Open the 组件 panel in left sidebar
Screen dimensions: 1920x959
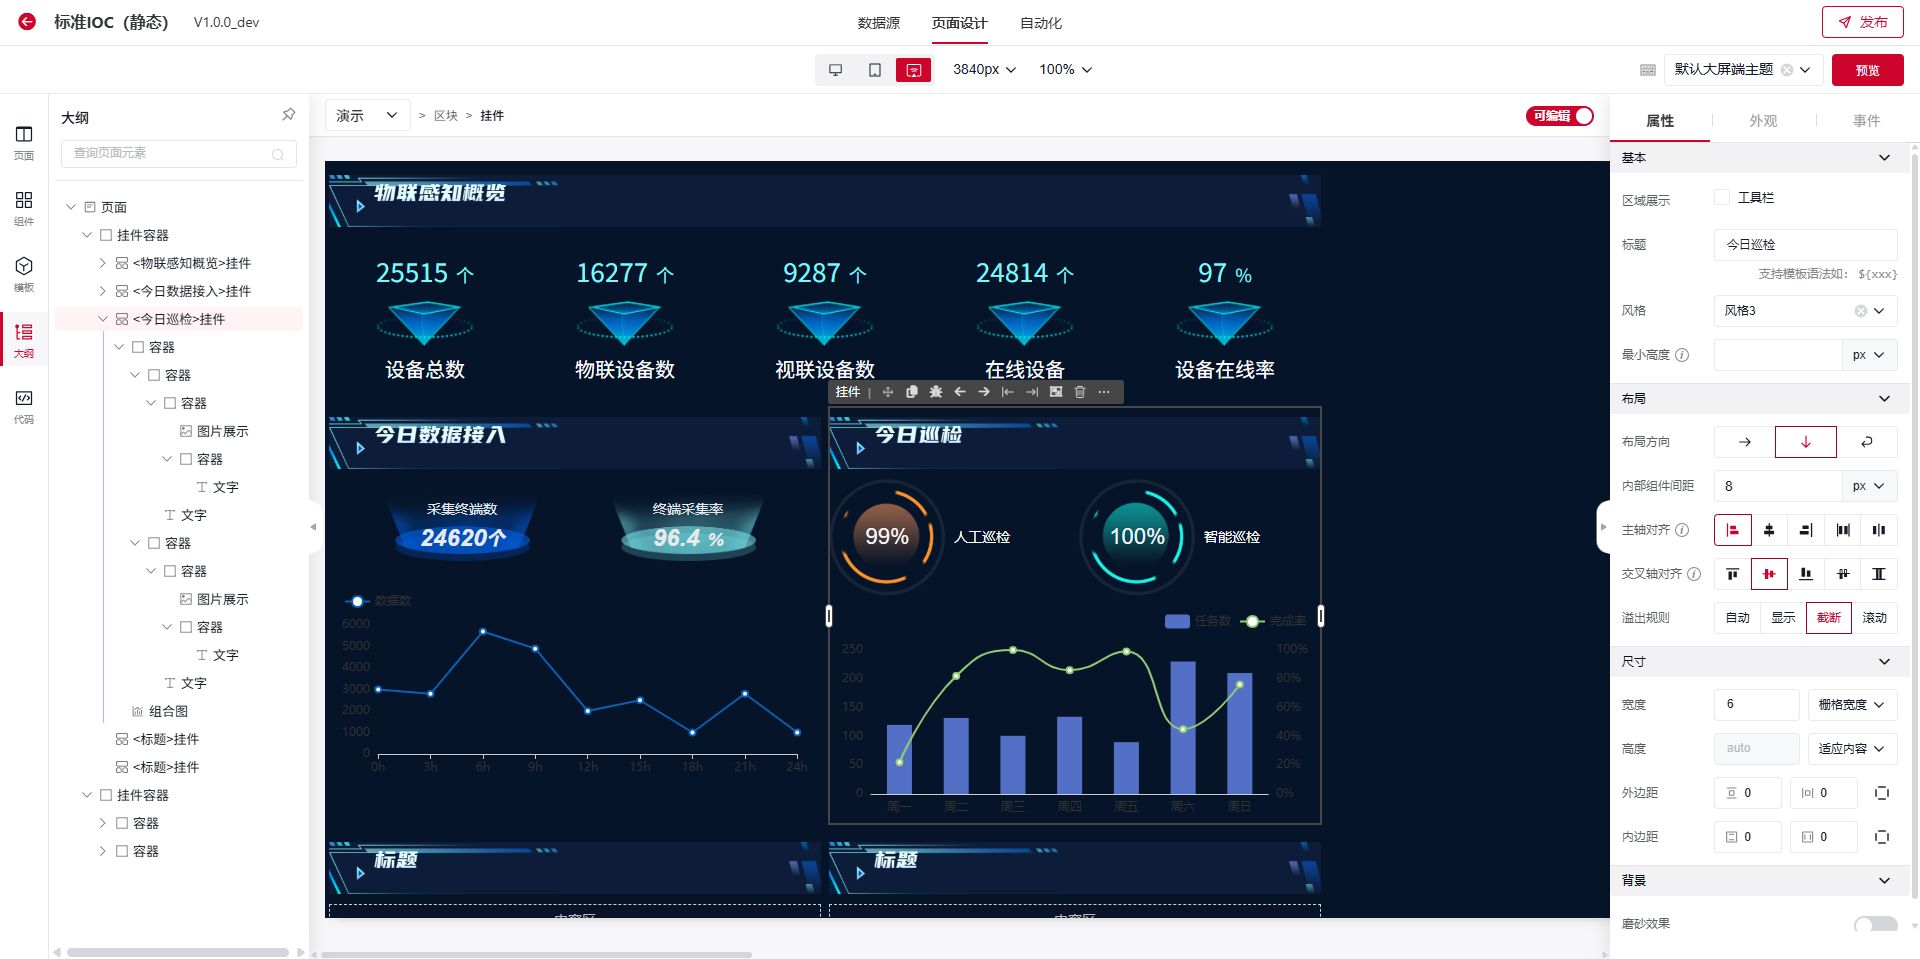click(24, 208)
